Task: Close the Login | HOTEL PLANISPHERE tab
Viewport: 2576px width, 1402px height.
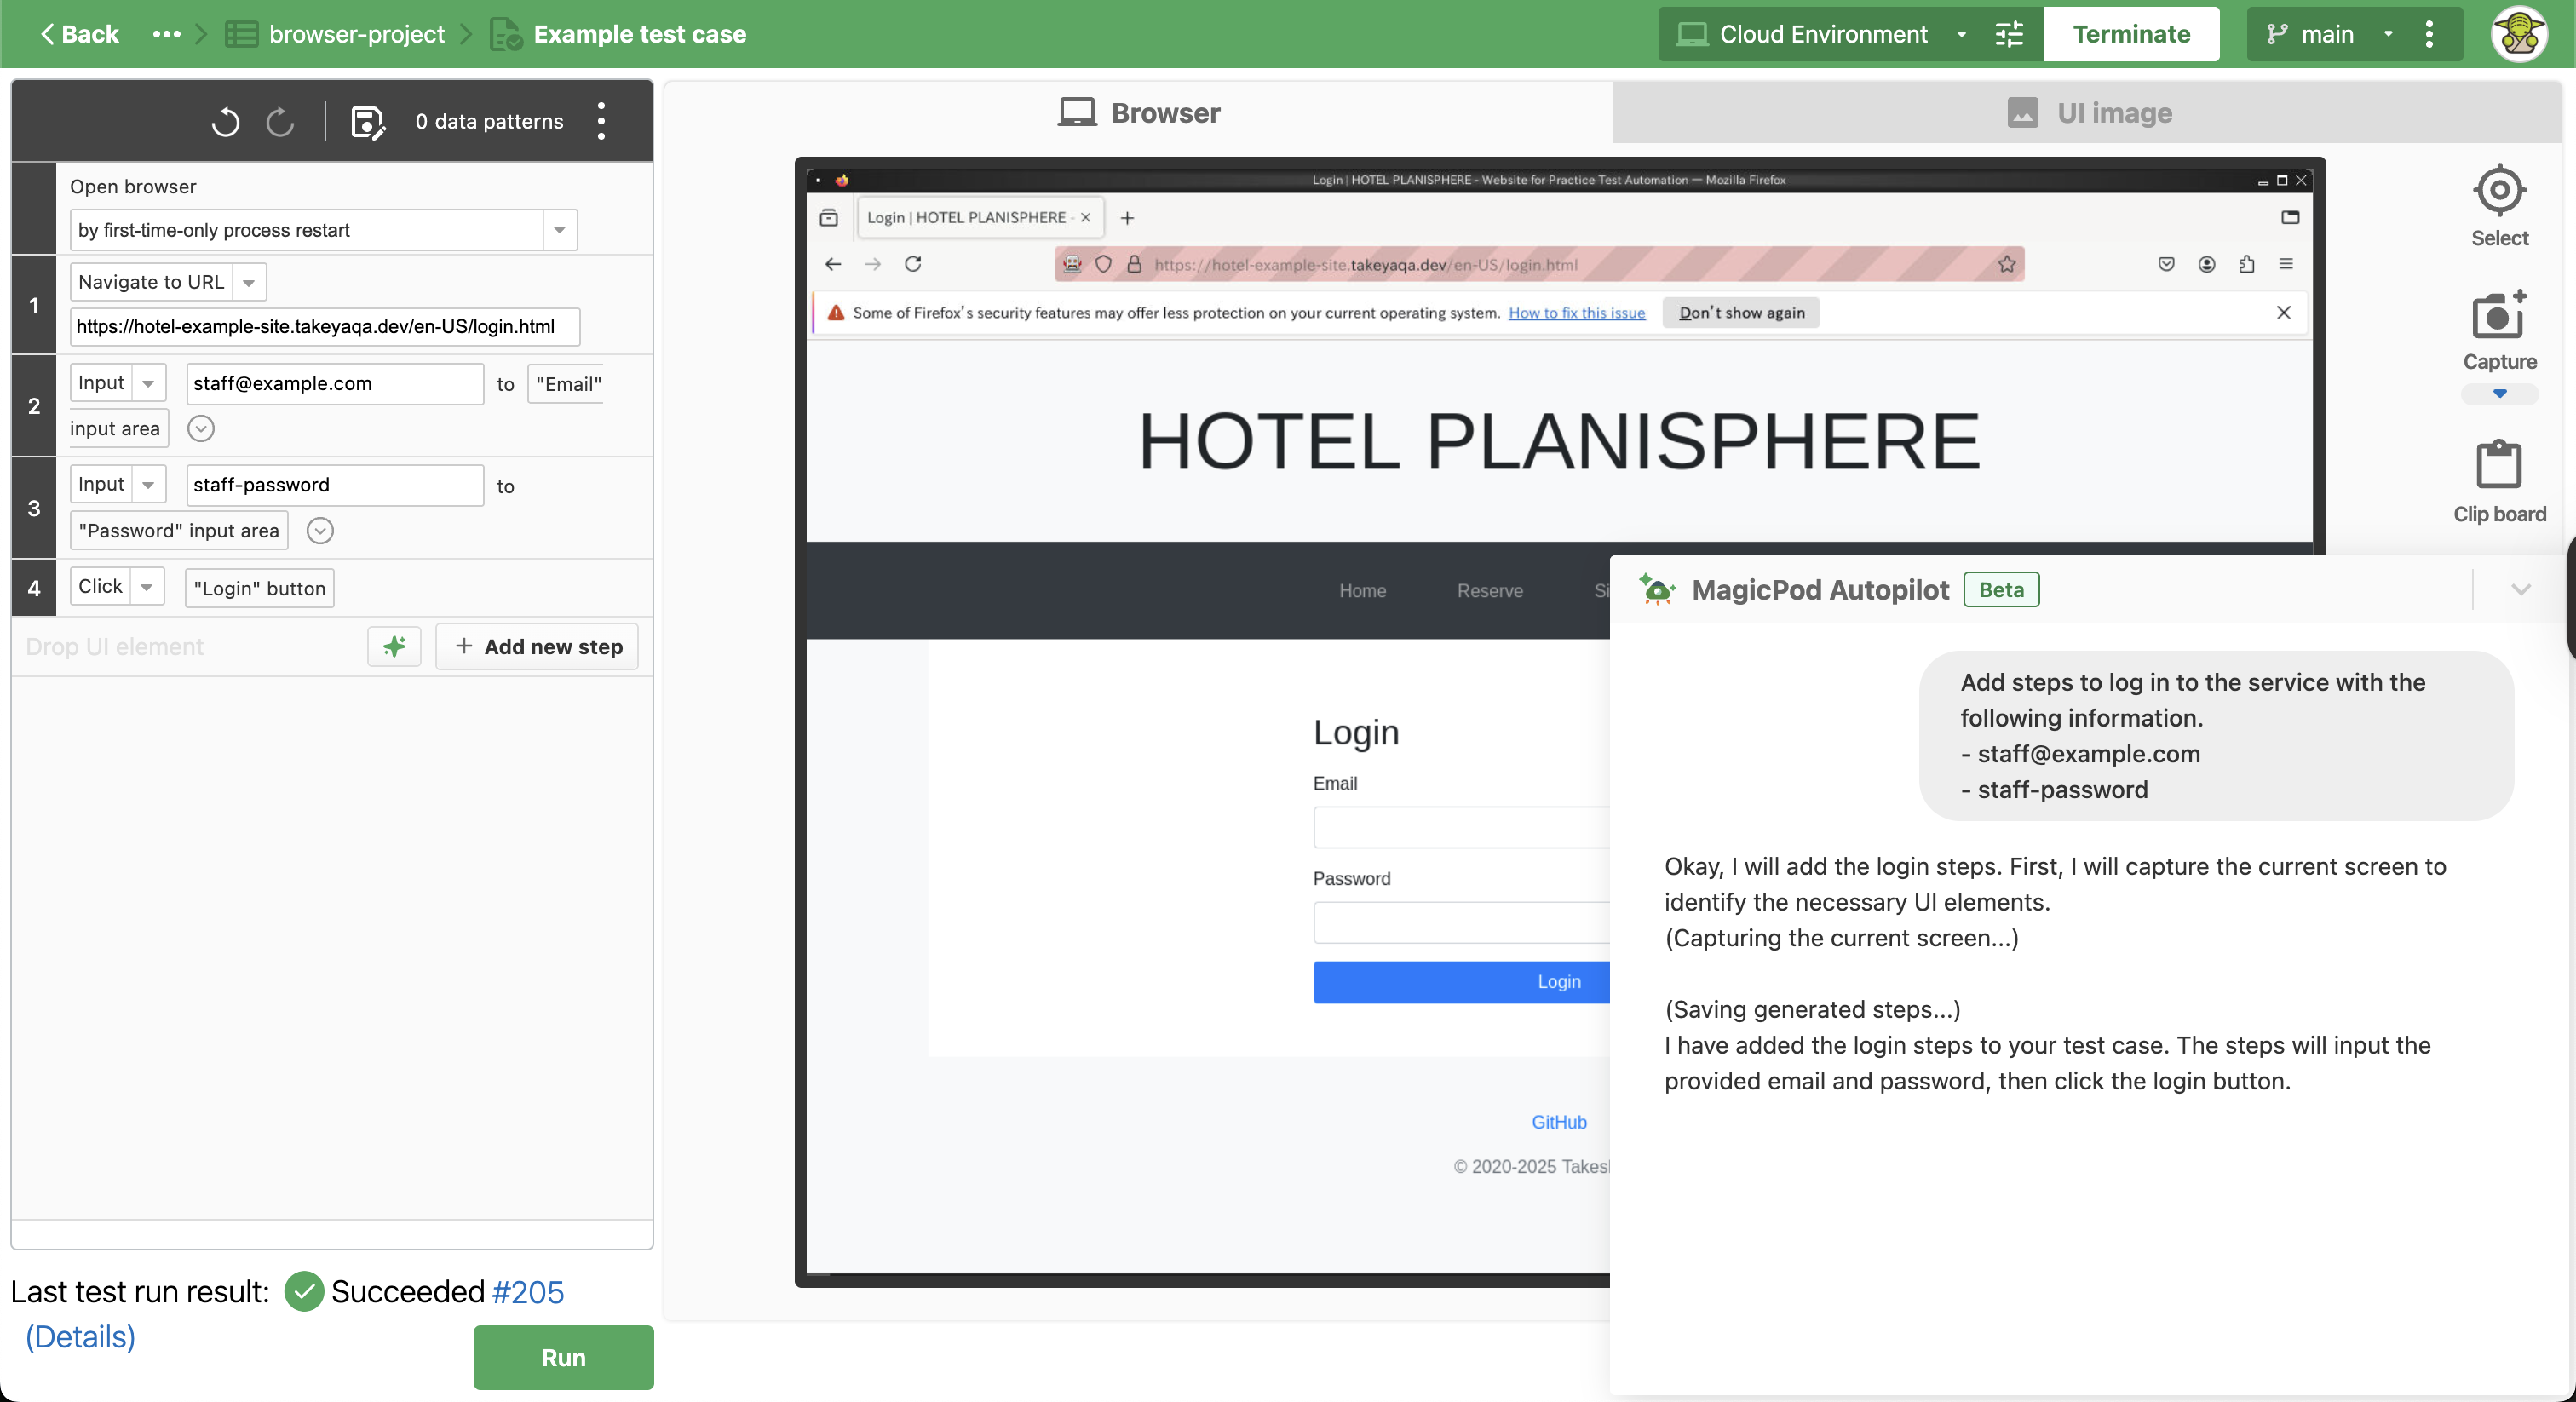Action: point(1086,217)
